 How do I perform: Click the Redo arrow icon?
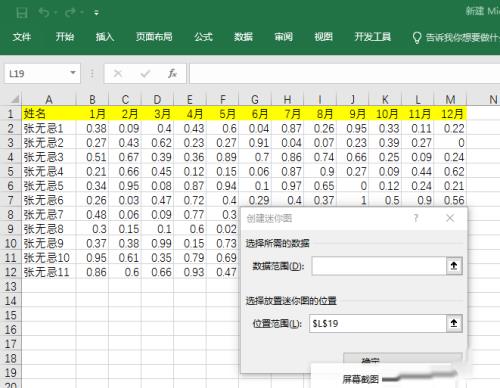70,13
